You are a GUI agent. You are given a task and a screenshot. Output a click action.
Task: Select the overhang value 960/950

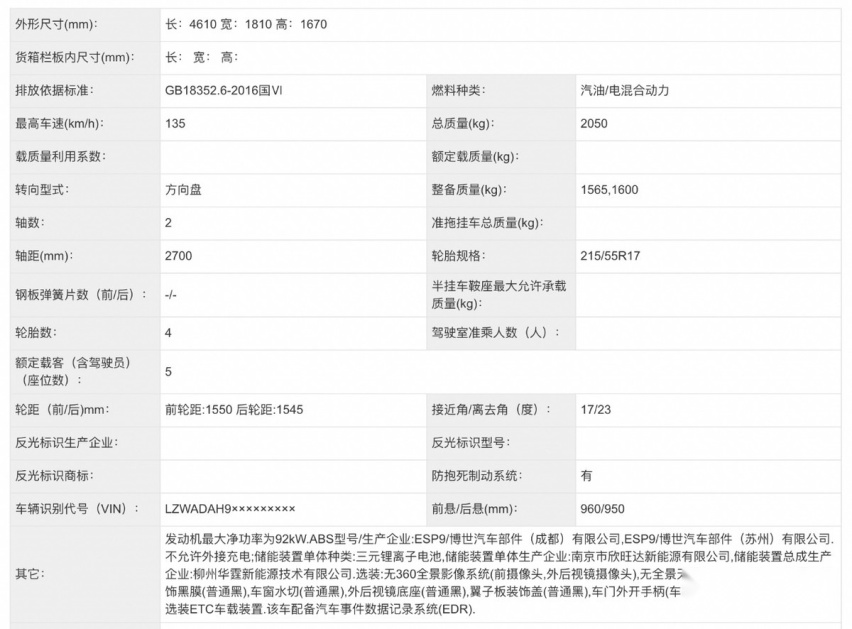603,510
